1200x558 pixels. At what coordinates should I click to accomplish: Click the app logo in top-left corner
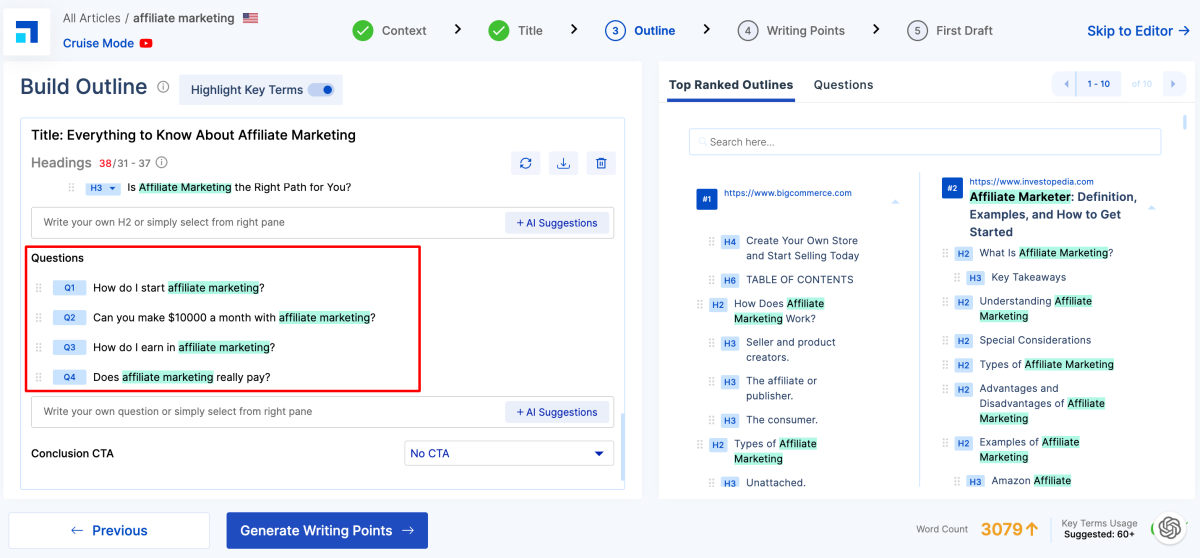coord(27,31)
